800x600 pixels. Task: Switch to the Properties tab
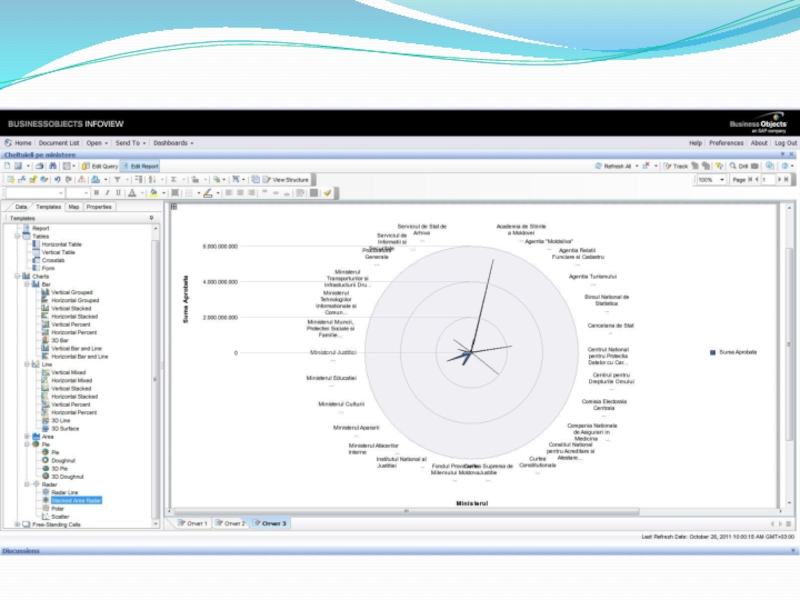(x=99, y=207)
